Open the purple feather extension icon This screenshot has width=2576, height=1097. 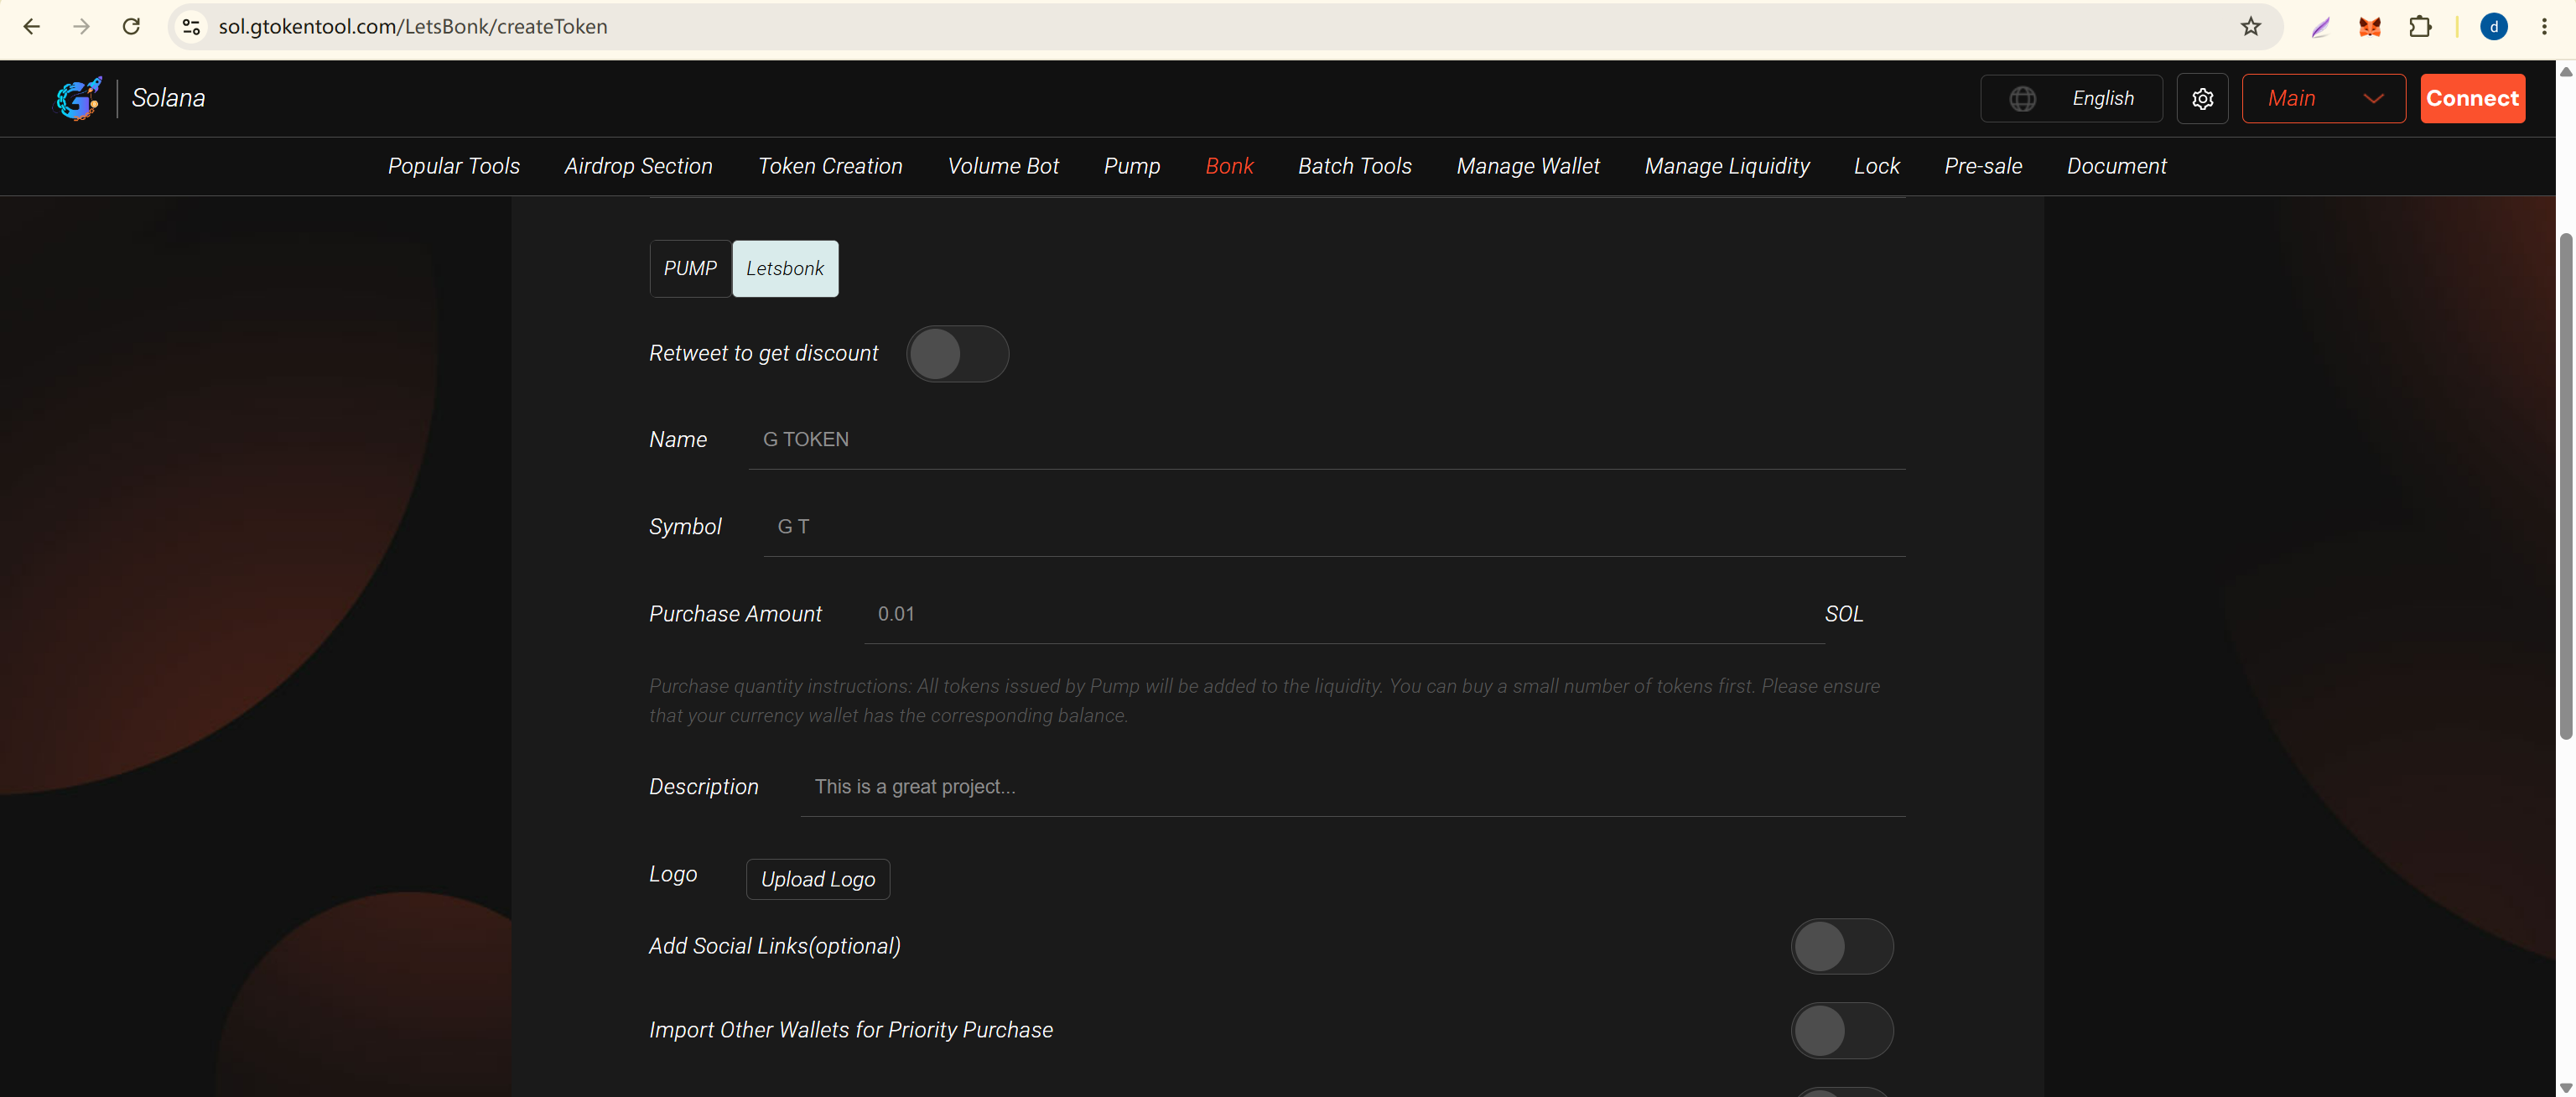pyautogui.click(x=2321, y=27)
